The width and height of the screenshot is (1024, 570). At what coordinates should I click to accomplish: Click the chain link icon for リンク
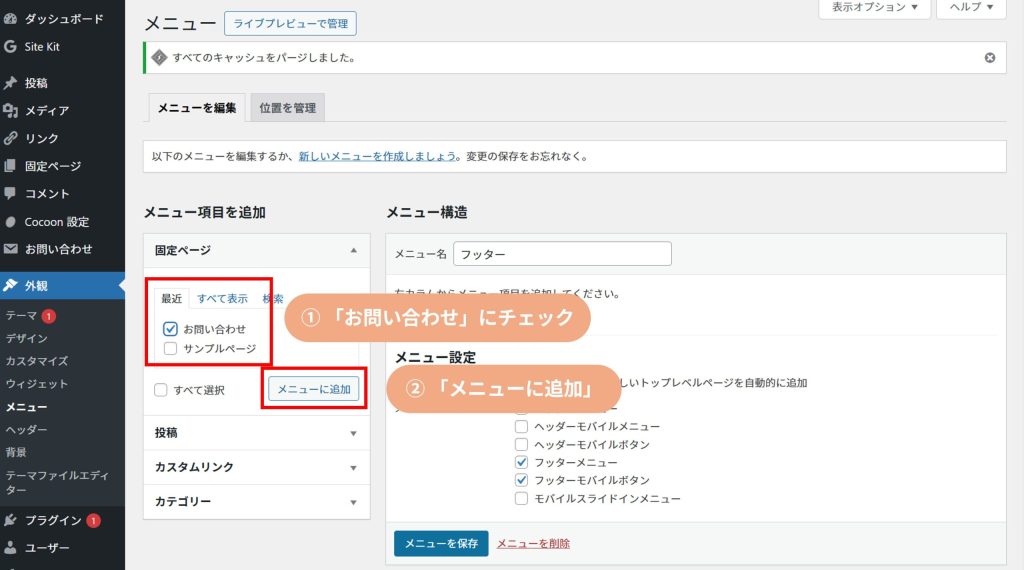tap(10, 138)
